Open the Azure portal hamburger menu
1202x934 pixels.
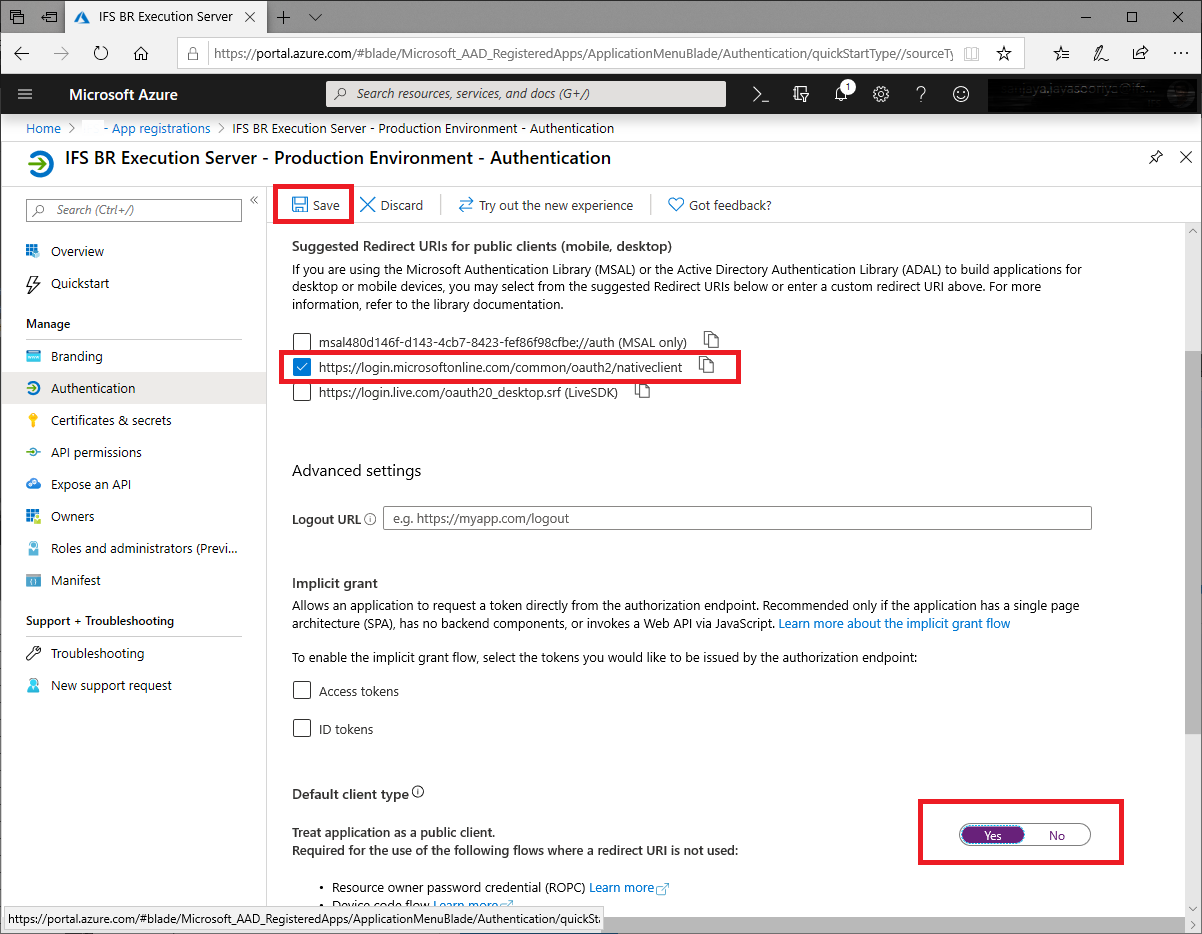[26, 94]
